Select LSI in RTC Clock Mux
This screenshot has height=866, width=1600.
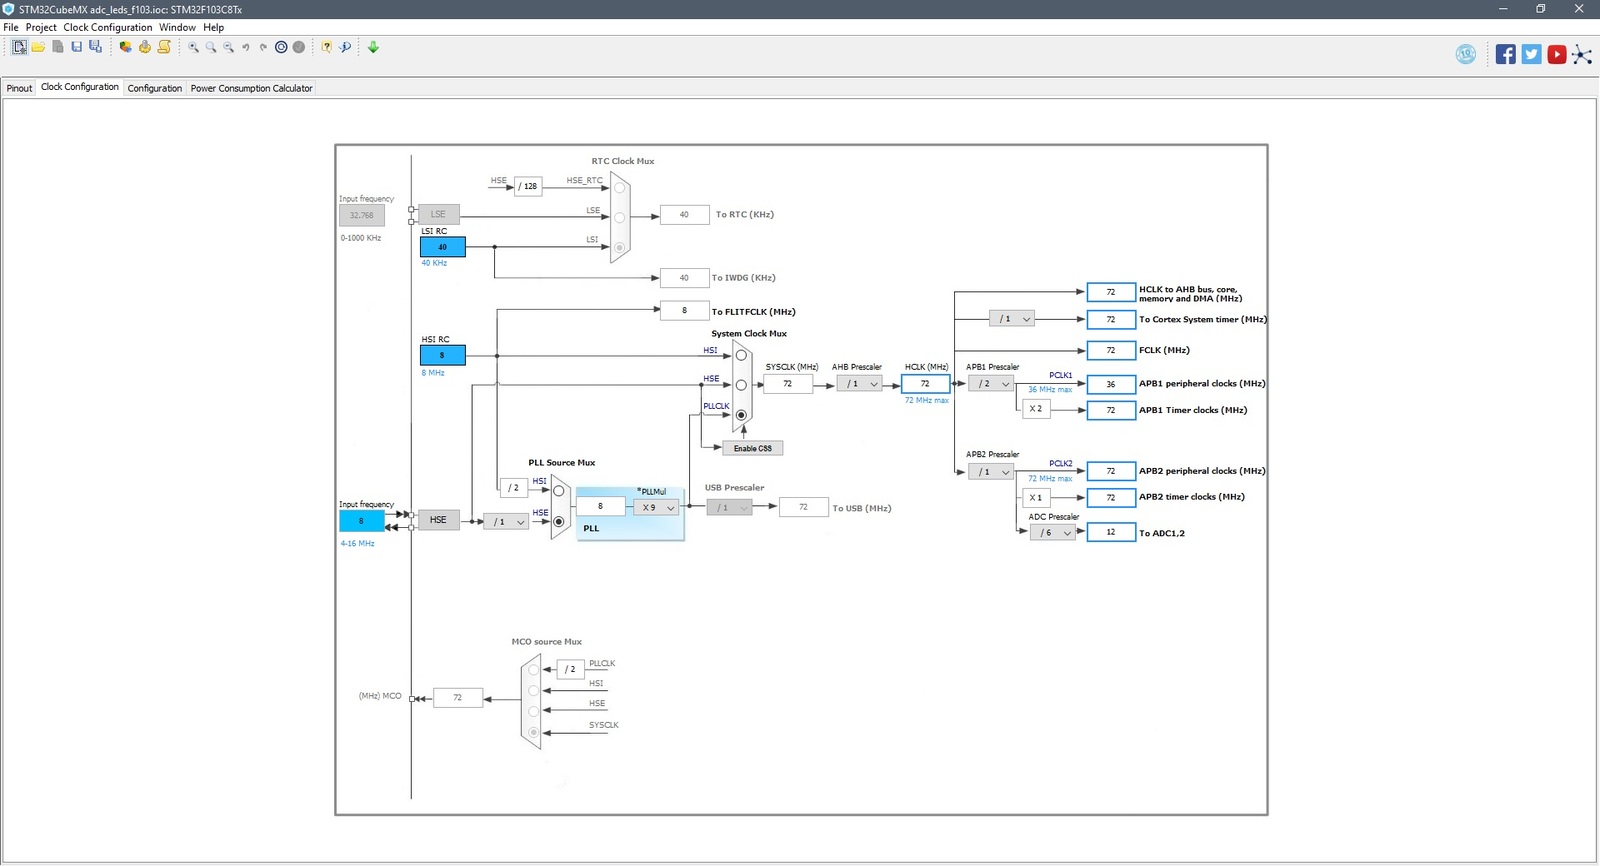pos(620,247)
